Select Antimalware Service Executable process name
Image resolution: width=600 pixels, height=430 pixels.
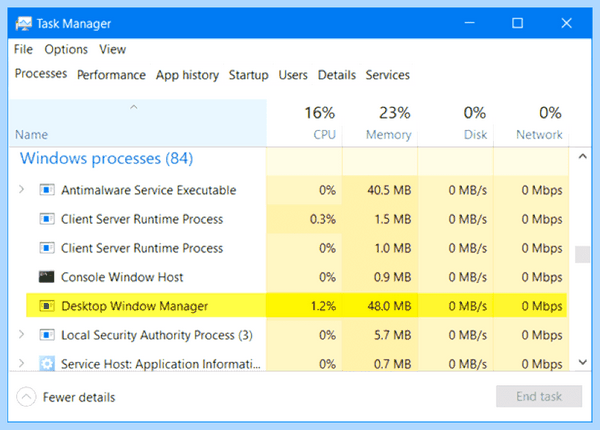(x=148, y=190)
